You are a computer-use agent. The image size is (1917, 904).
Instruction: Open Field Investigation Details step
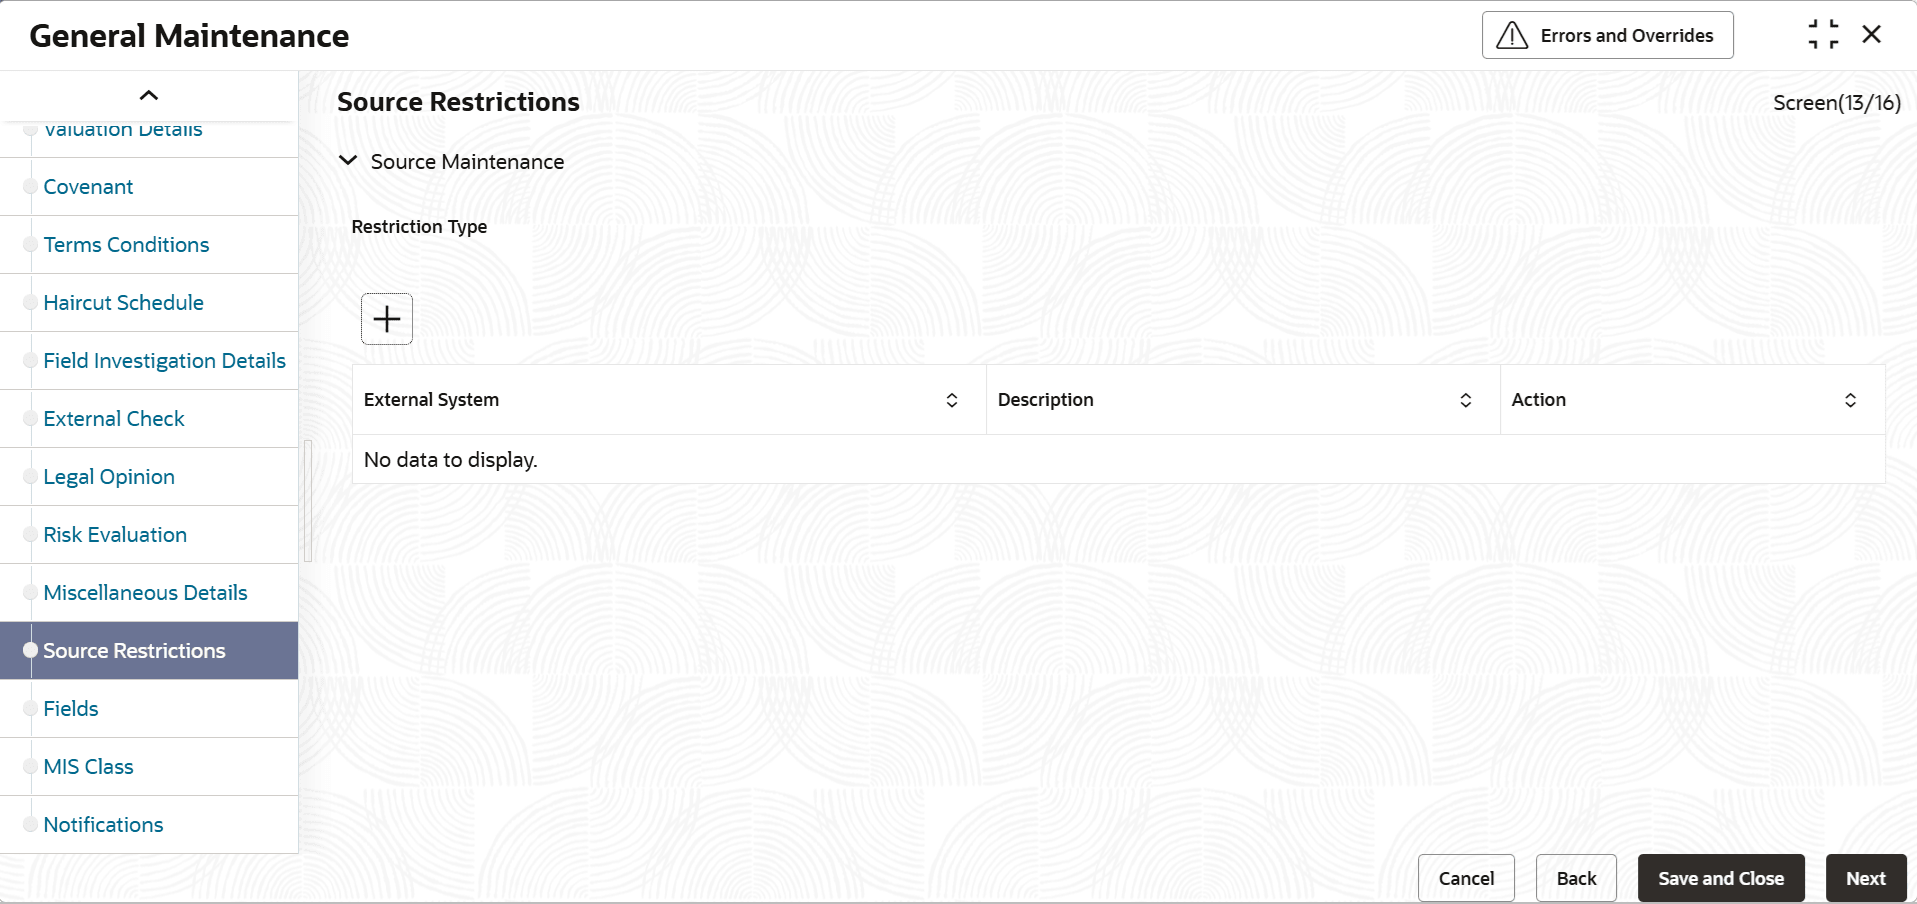click(x=165, y=361)
